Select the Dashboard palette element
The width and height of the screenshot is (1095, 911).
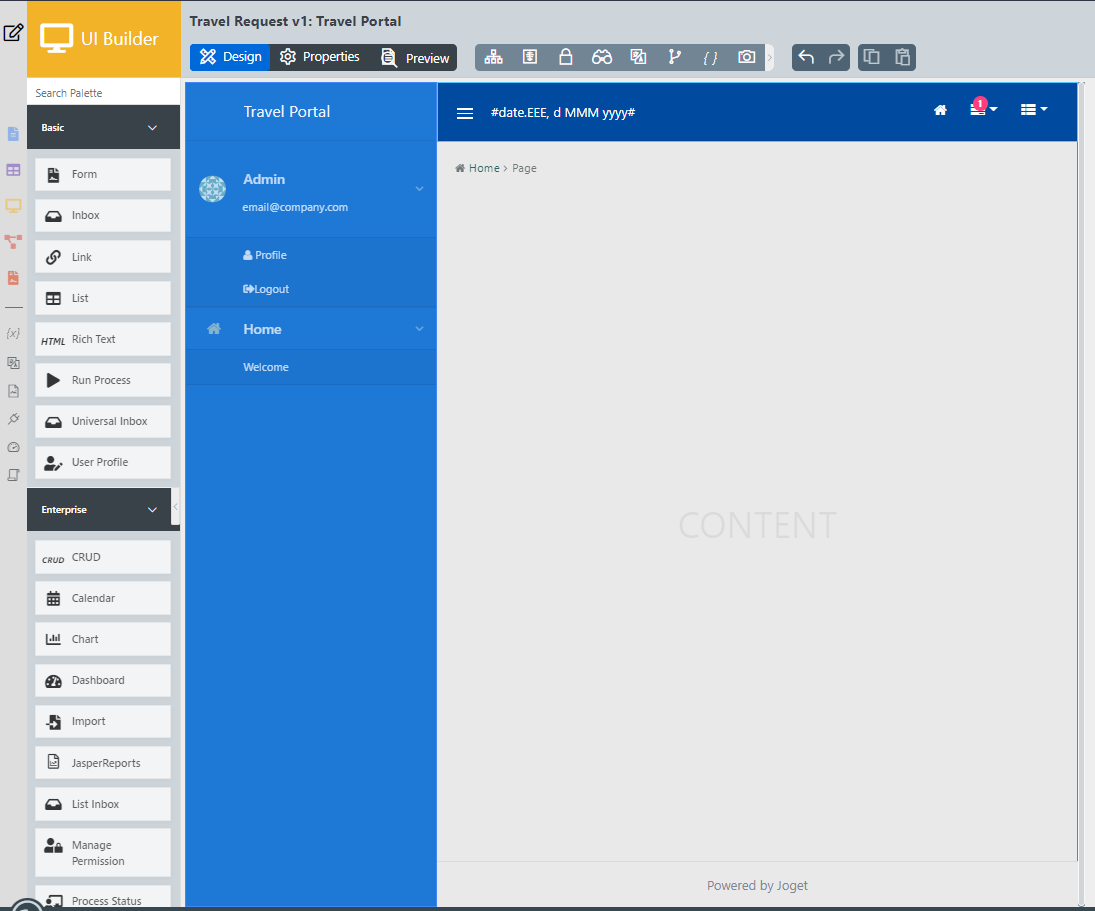pyautogui.click(x=103, y=681)
